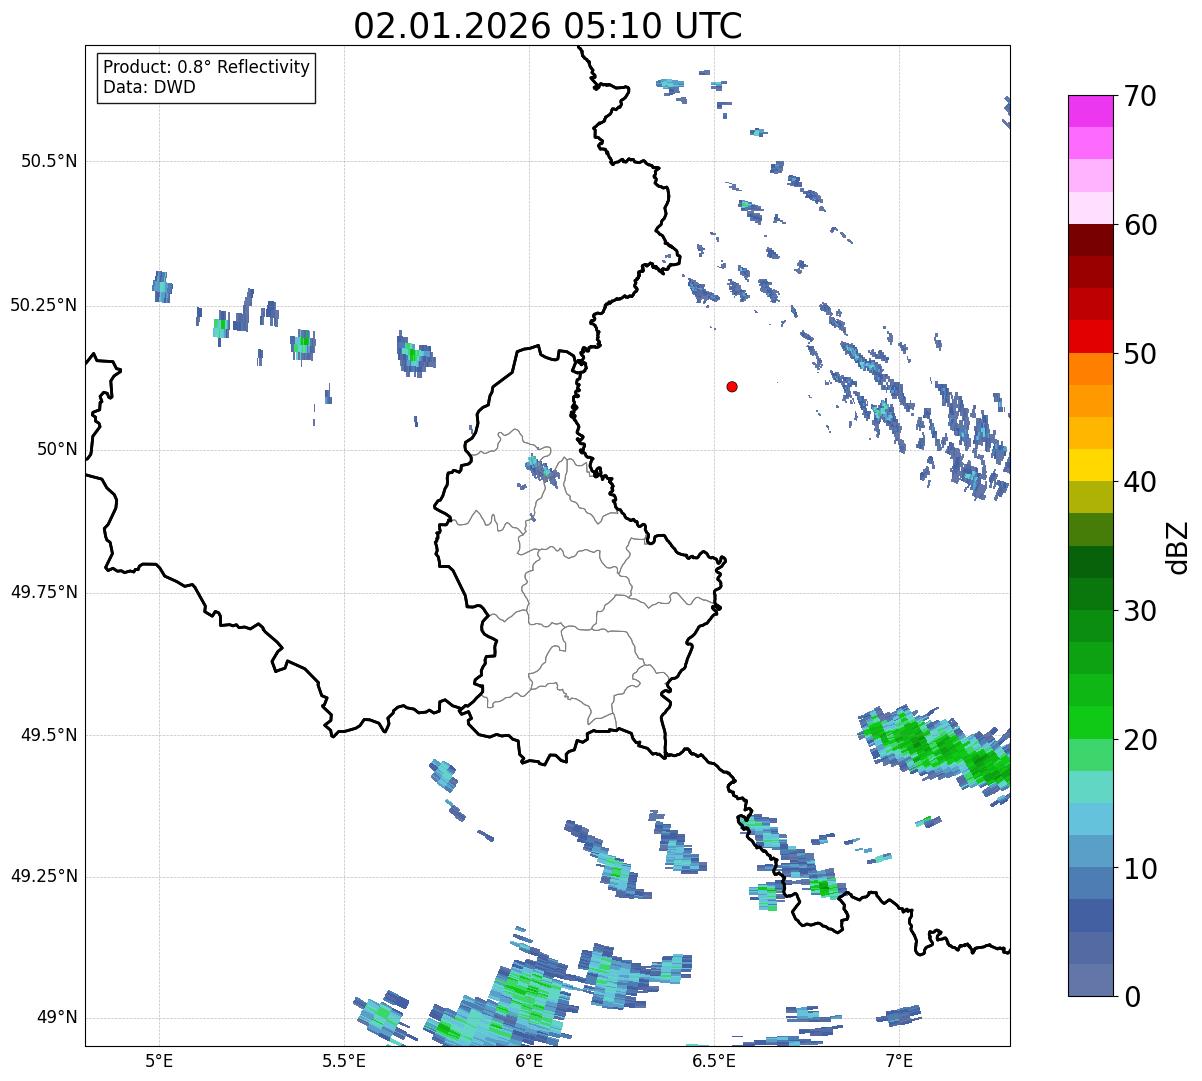Click the colorbar tick value 40
Screen dimensions: 1202x1081
(1140, 482)
